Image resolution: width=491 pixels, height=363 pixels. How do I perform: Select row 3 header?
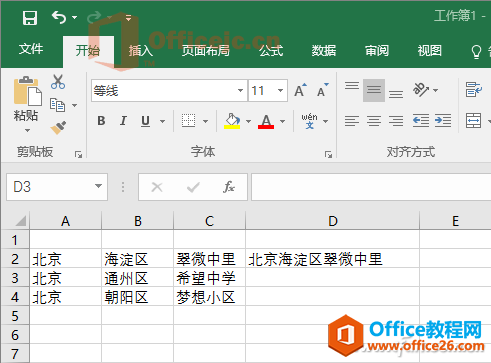15,278
